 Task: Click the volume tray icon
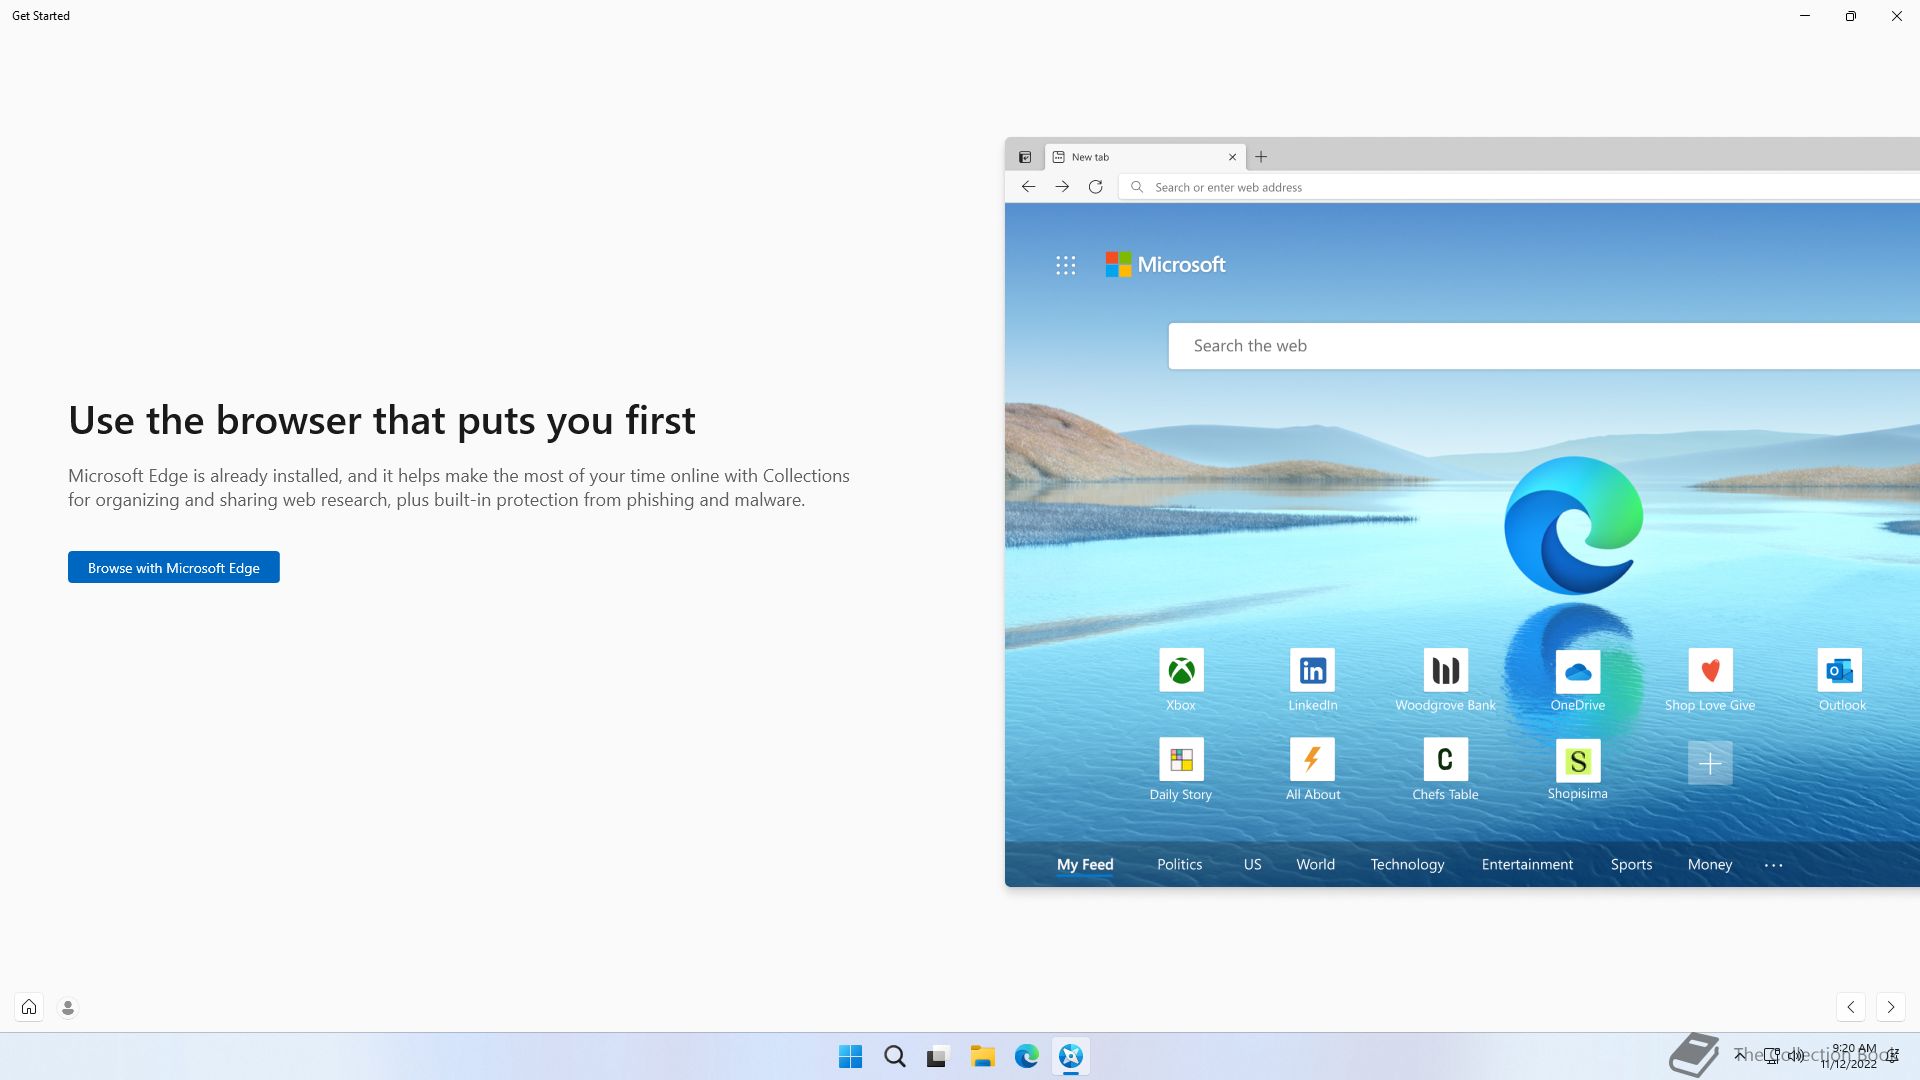click(x=1795, y=1055)
